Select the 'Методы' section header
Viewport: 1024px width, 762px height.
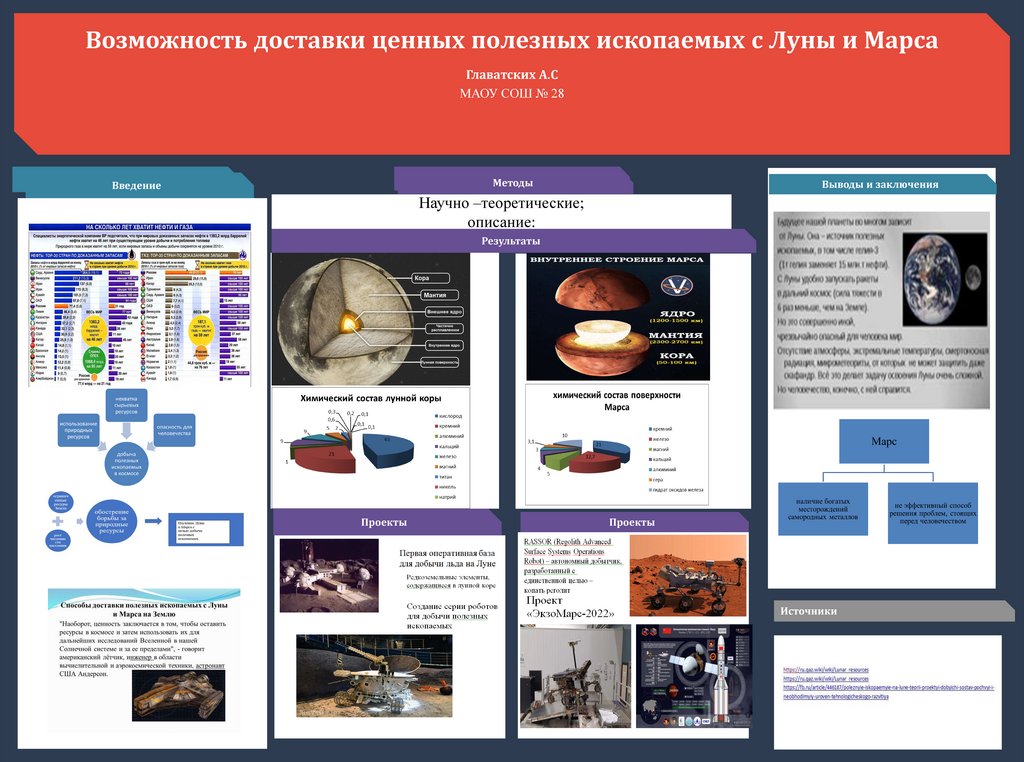(511, 183)
